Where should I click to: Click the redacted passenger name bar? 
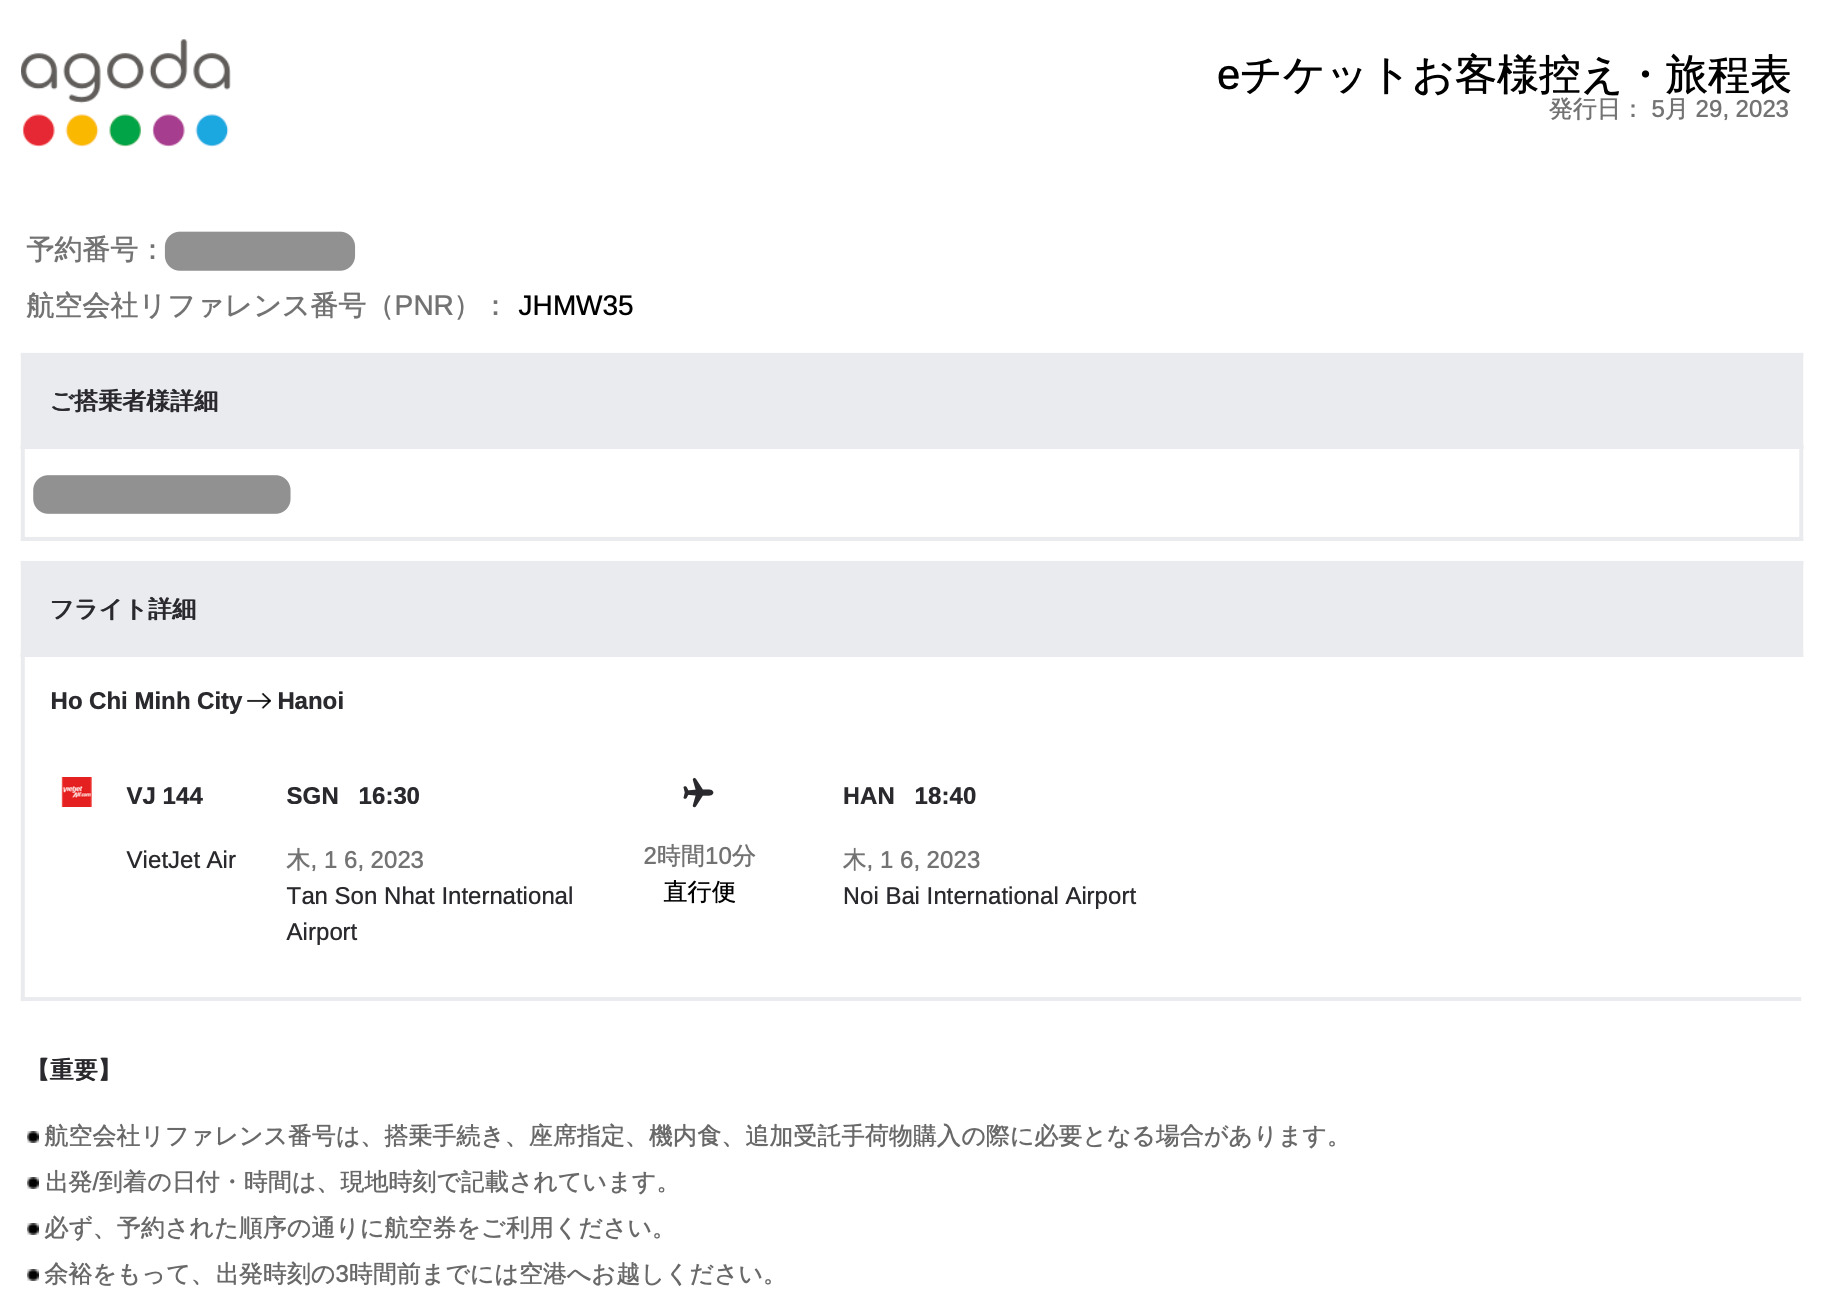[x=162, y=494]
